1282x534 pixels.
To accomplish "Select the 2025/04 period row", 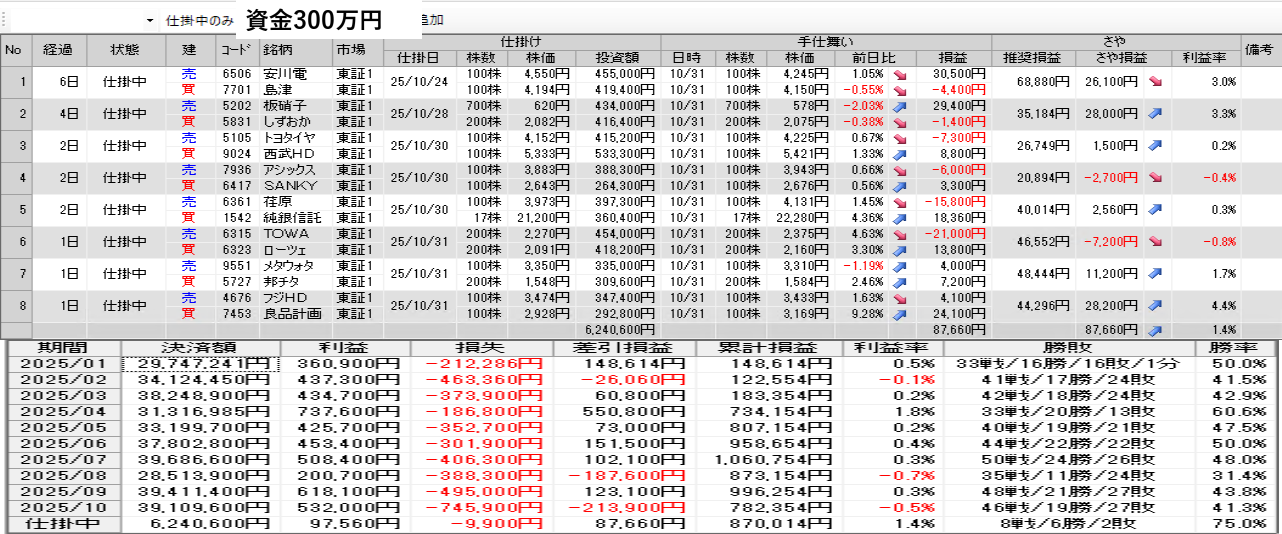I will coord(64,412).
